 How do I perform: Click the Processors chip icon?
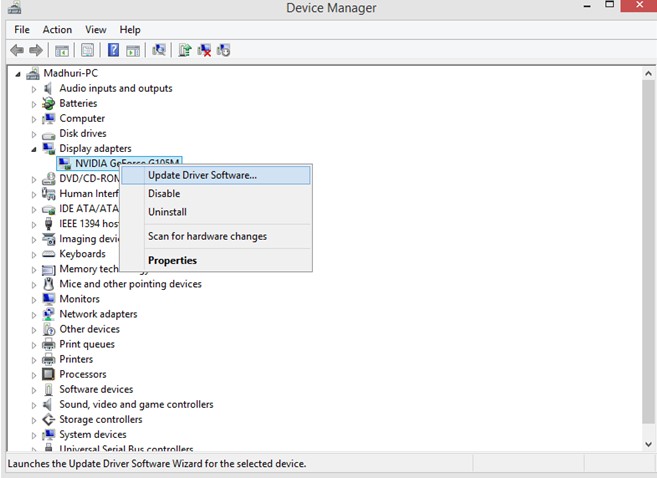[x=49, y=374]
